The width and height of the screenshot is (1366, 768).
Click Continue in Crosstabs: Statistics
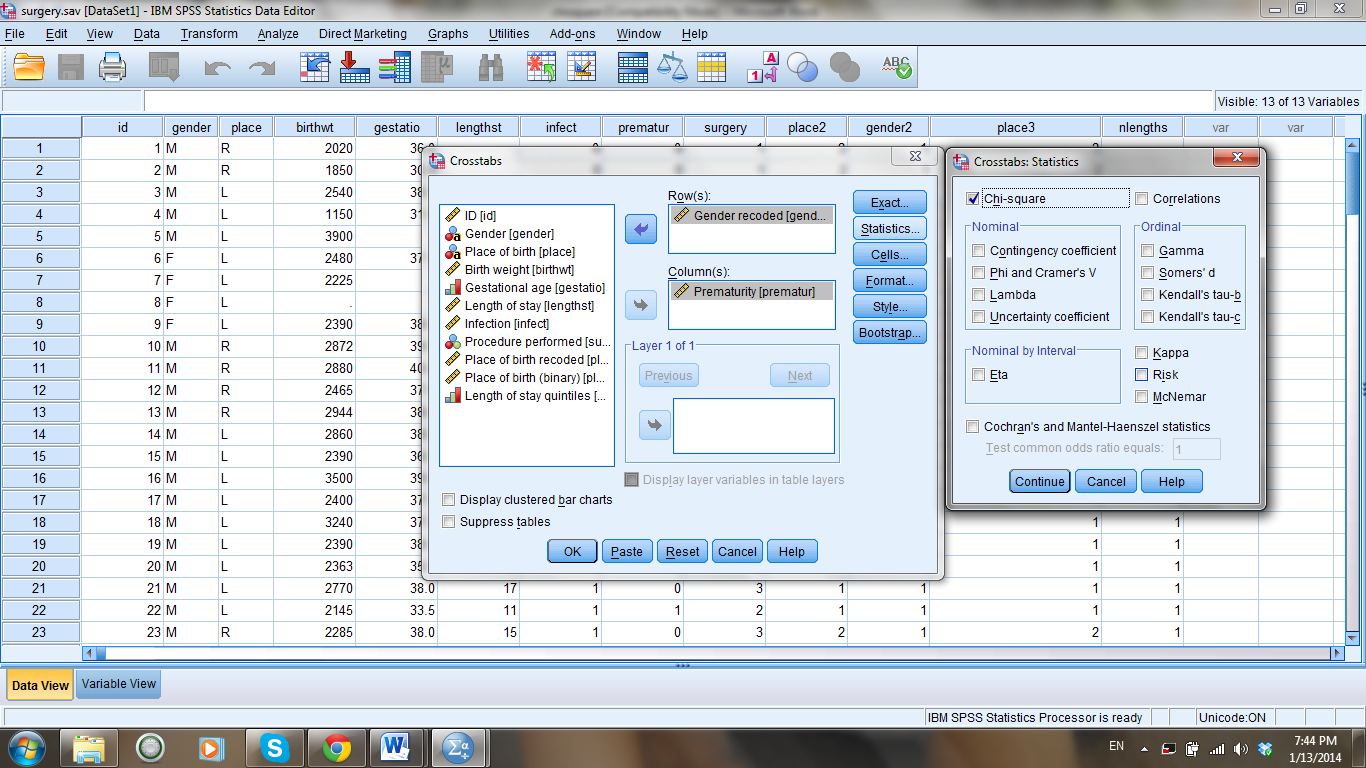(1039, 481)
